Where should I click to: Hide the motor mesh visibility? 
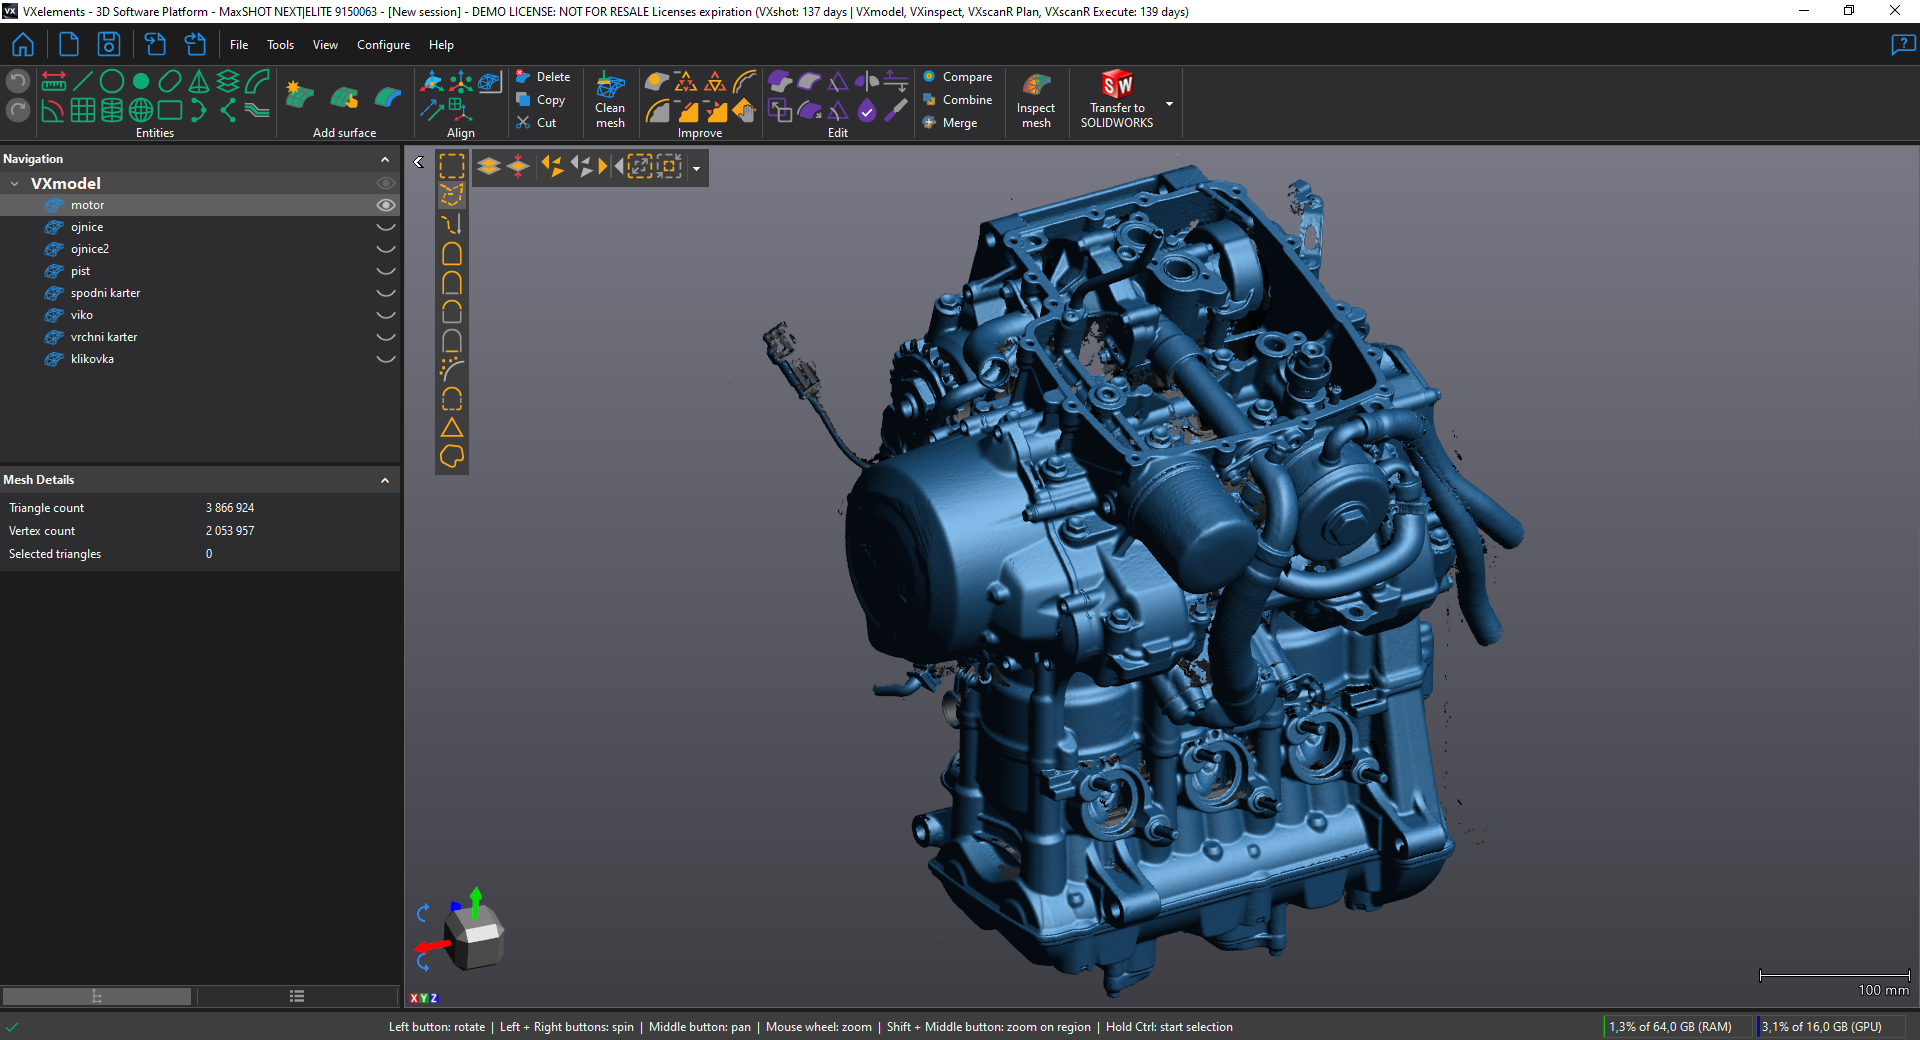385,205
